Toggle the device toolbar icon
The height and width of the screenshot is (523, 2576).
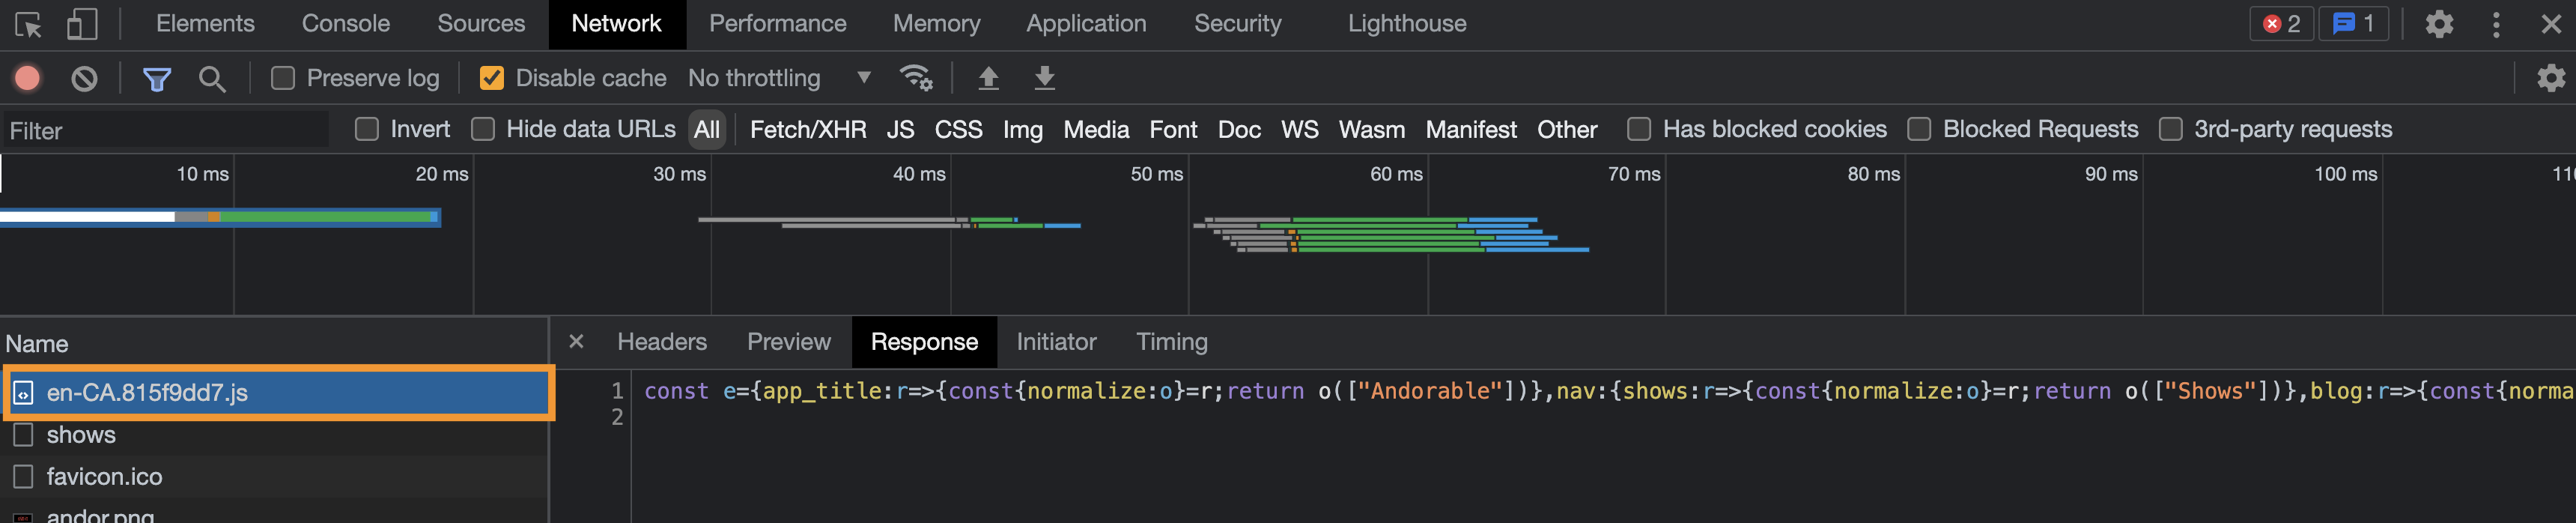pyautogui.click(x=82, y=24)
